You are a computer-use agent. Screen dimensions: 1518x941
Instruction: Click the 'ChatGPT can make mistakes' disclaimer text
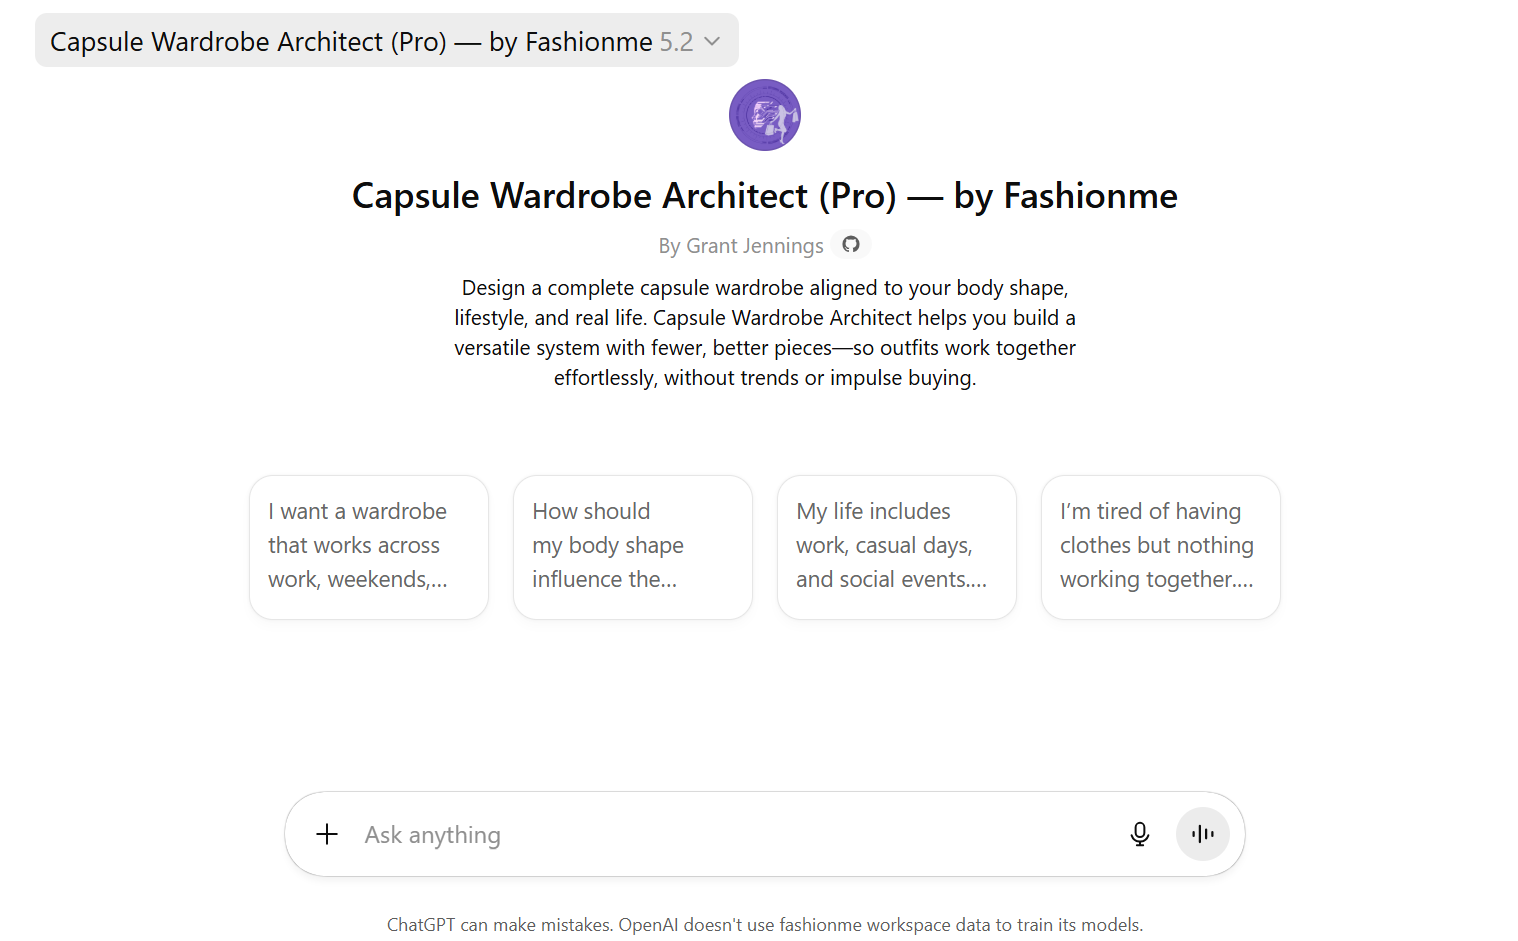(x=765, y=925)
